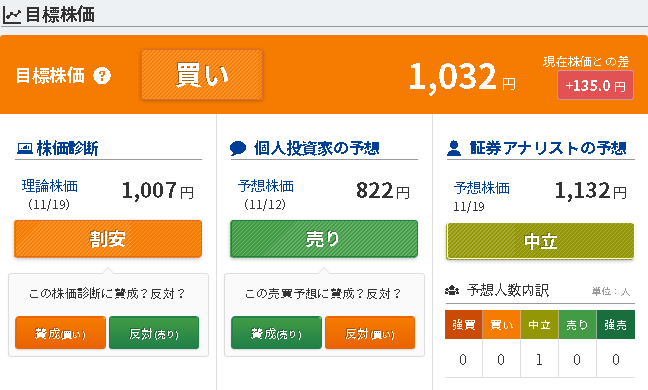Click the 予想株価 link under 個人投資家の予想
648x390 pixels.
(x=266, y=186)
